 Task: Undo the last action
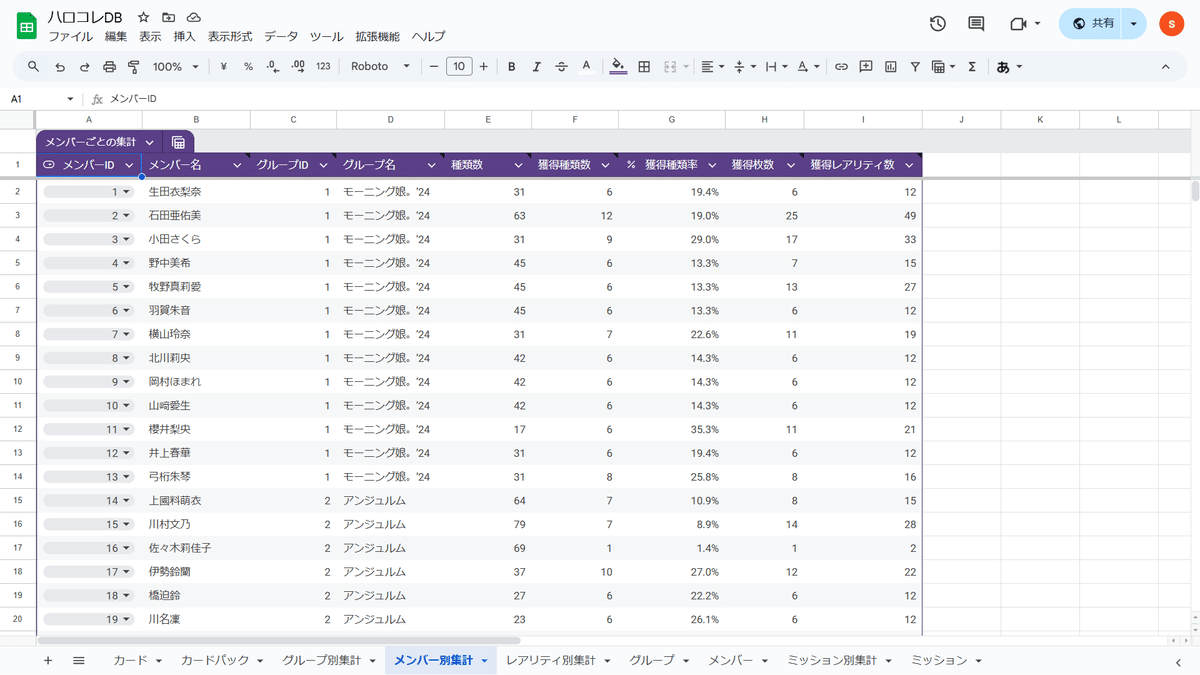60,67
